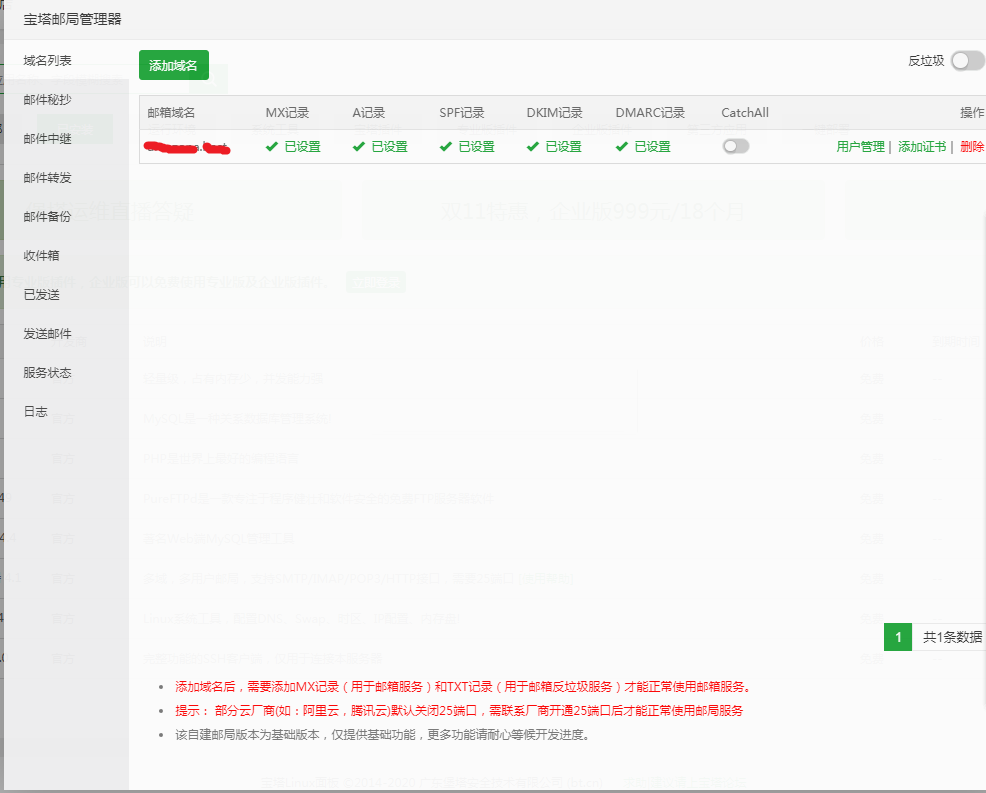Click the MX记录 column header
Screen dimensions: 986x793
tap(287, 113)
